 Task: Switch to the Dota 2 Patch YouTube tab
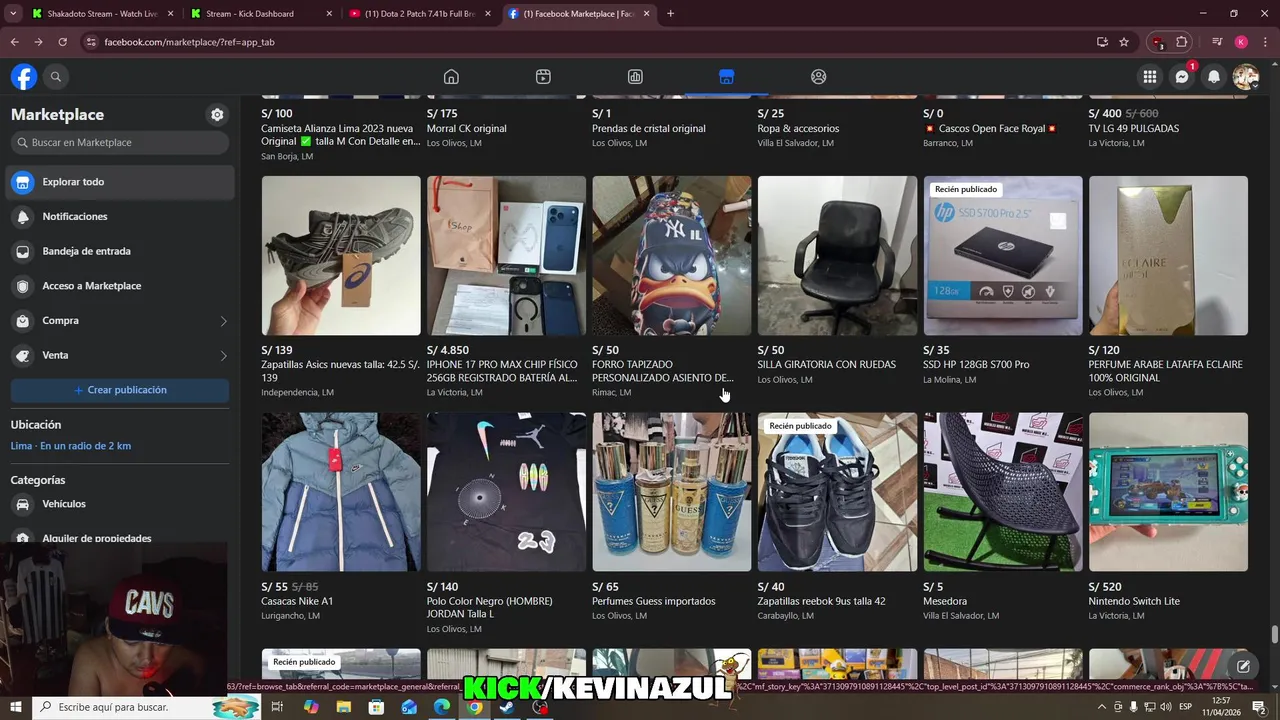click(420, 14)
